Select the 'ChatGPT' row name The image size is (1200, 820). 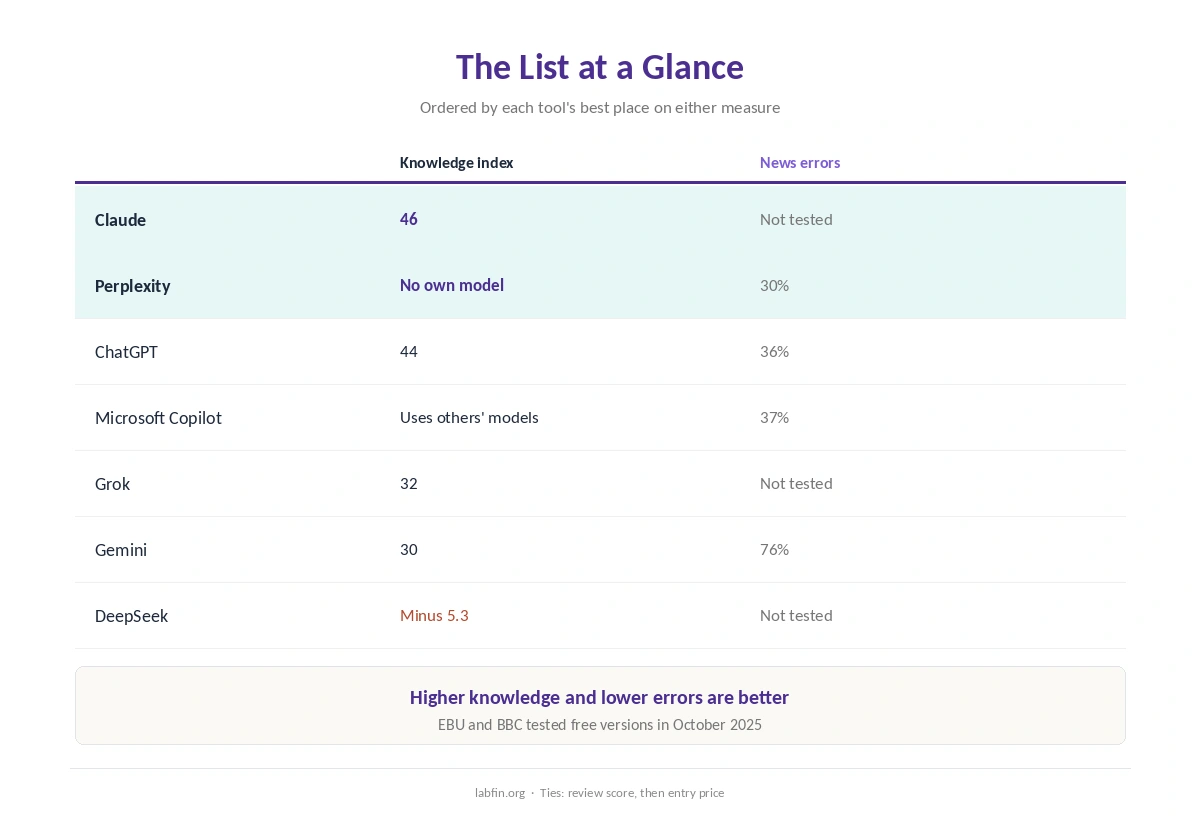pos(126,352)
